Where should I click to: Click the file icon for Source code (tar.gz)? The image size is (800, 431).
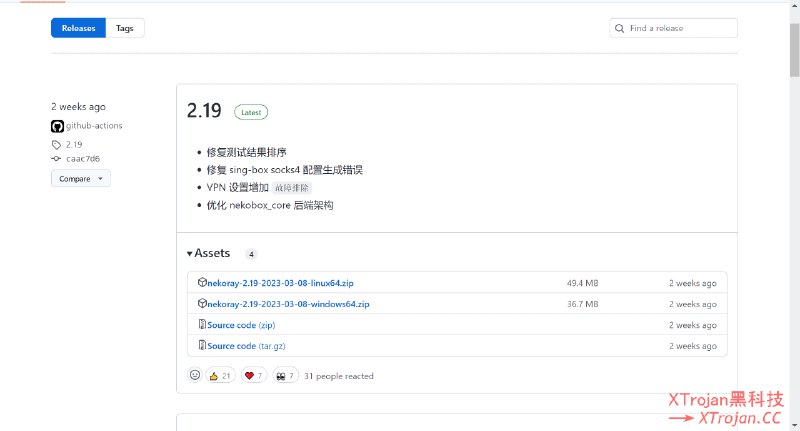tap(201, 345)
